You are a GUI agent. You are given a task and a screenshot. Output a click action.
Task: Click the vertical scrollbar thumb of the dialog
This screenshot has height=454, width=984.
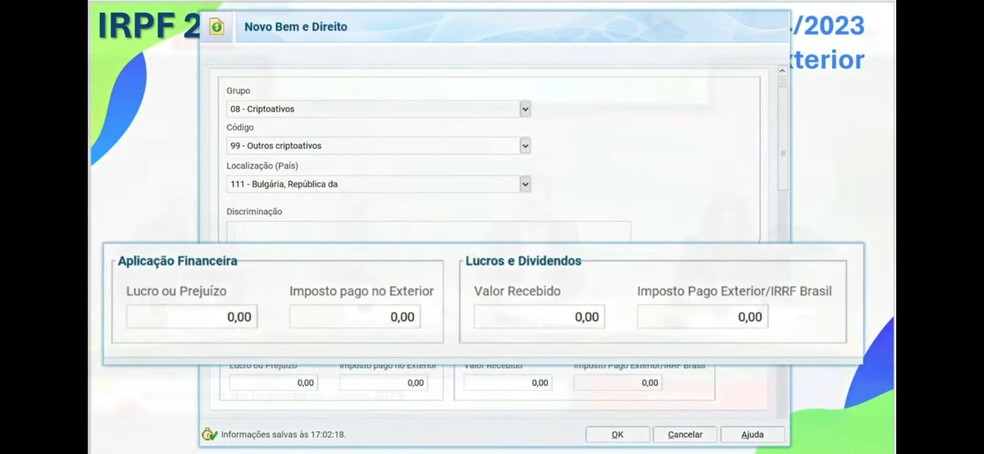(783, 138)
